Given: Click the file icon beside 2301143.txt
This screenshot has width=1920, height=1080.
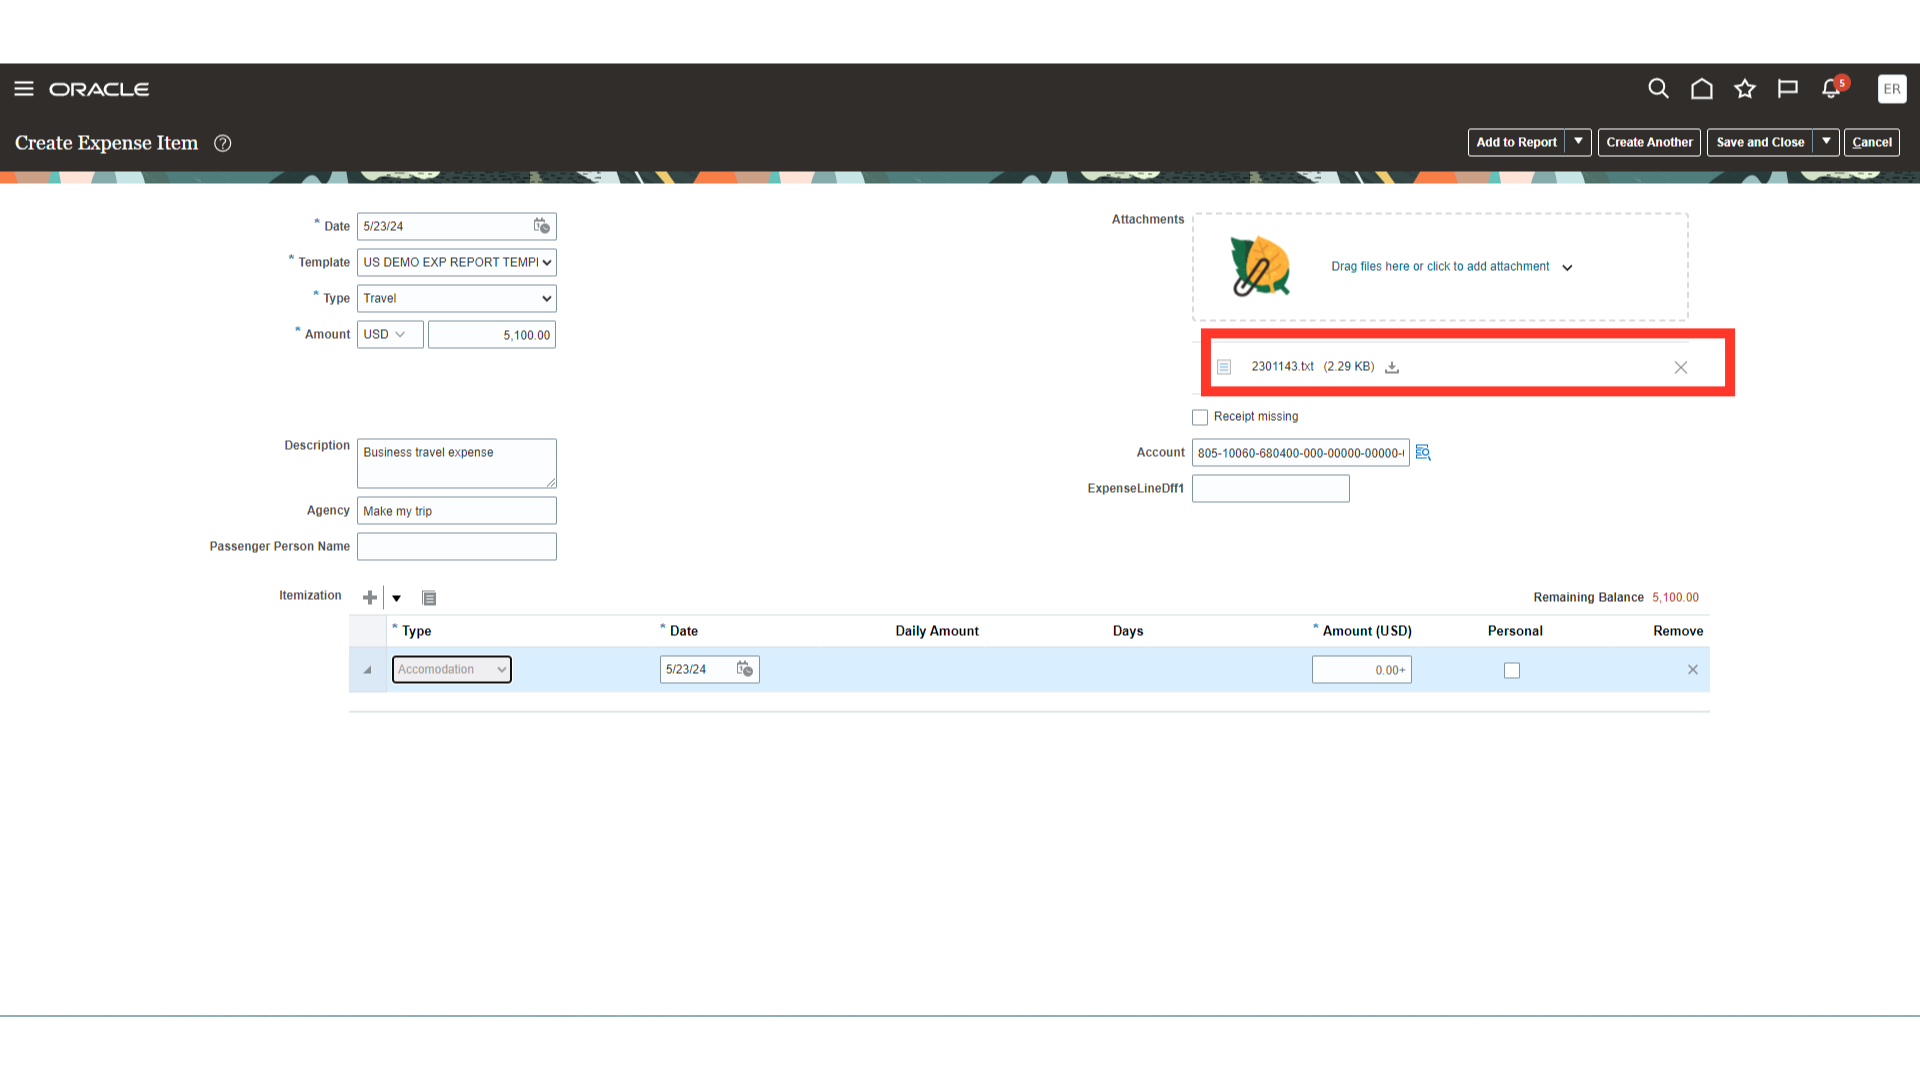Looking at the screenshot, I should [x=1224, y=367].
